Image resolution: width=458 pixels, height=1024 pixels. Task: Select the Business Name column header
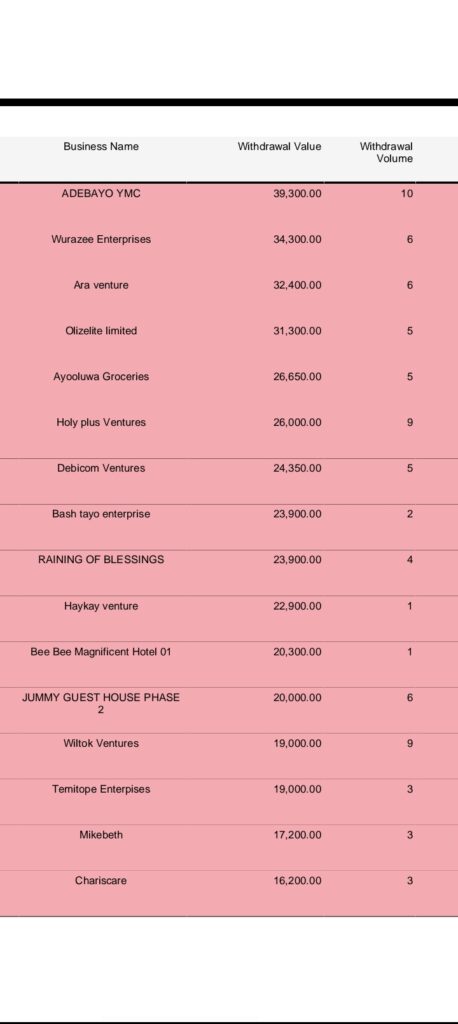click(101, 147)
